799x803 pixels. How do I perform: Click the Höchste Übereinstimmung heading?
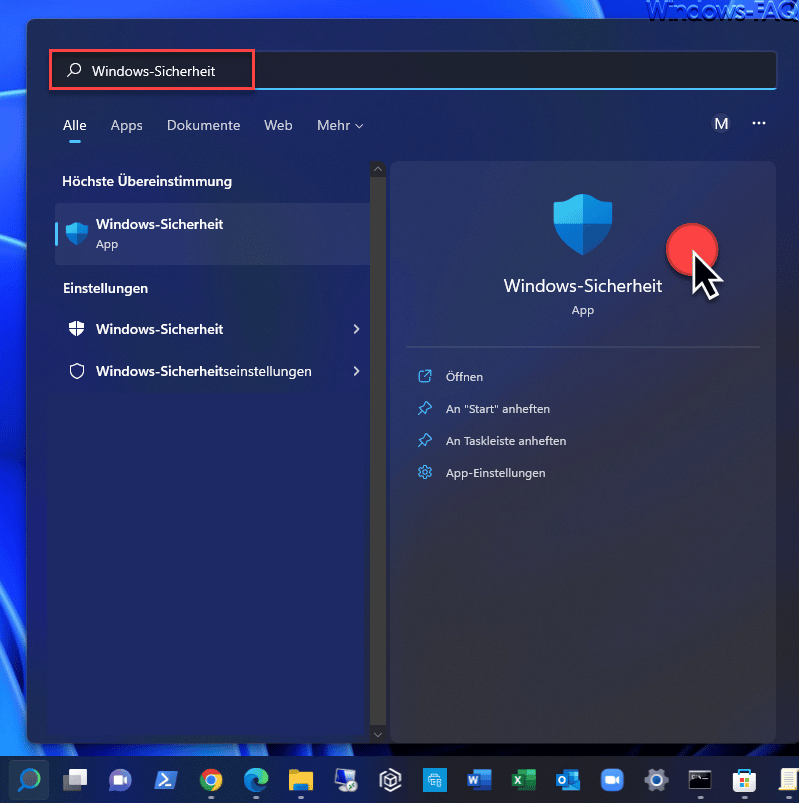click(147, 181)
